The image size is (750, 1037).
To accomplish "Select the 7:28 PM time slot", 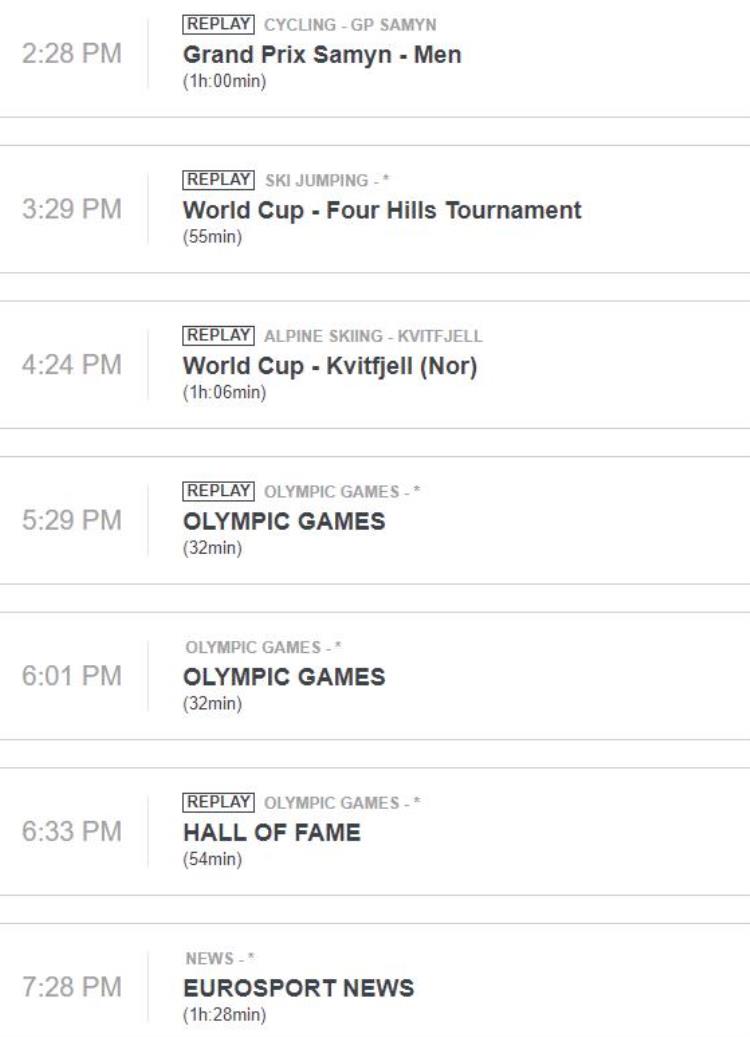I will [x=71, y=987].
